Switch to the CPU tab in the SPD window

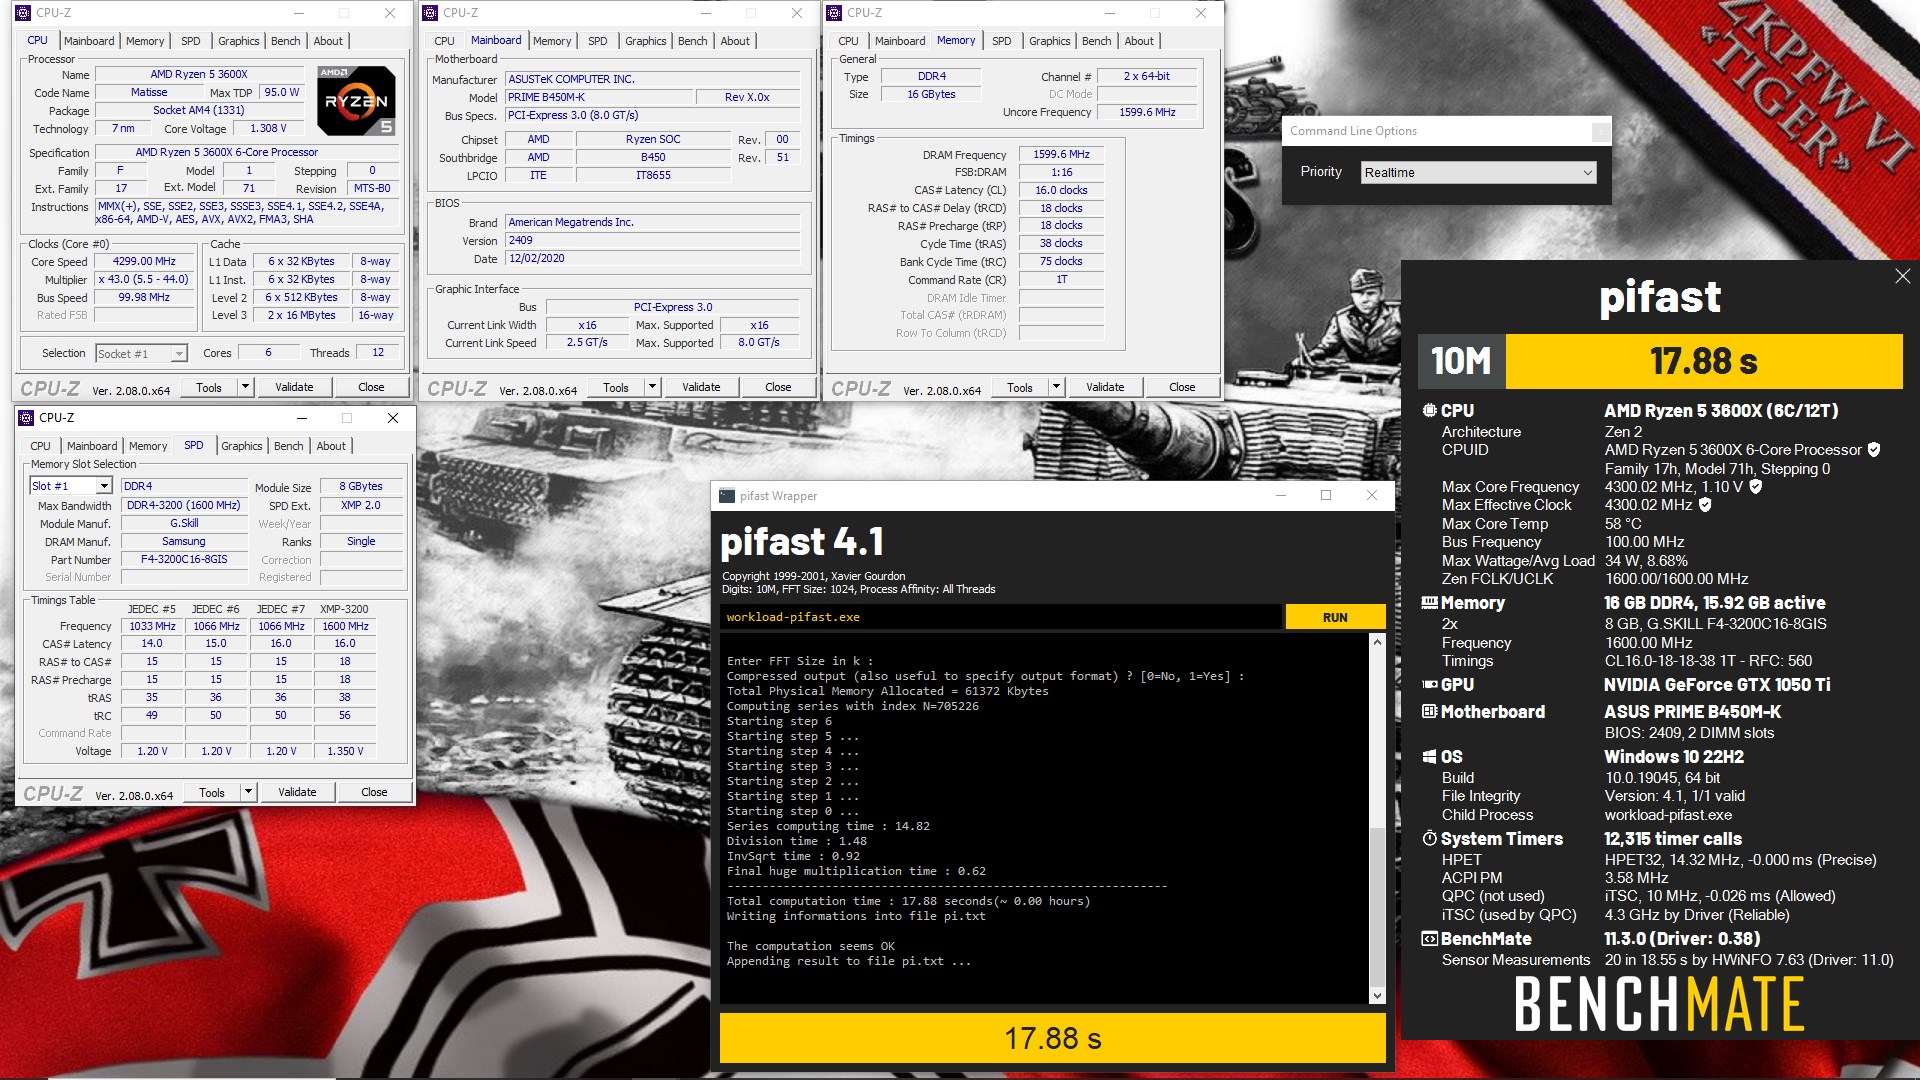[40, 446]
